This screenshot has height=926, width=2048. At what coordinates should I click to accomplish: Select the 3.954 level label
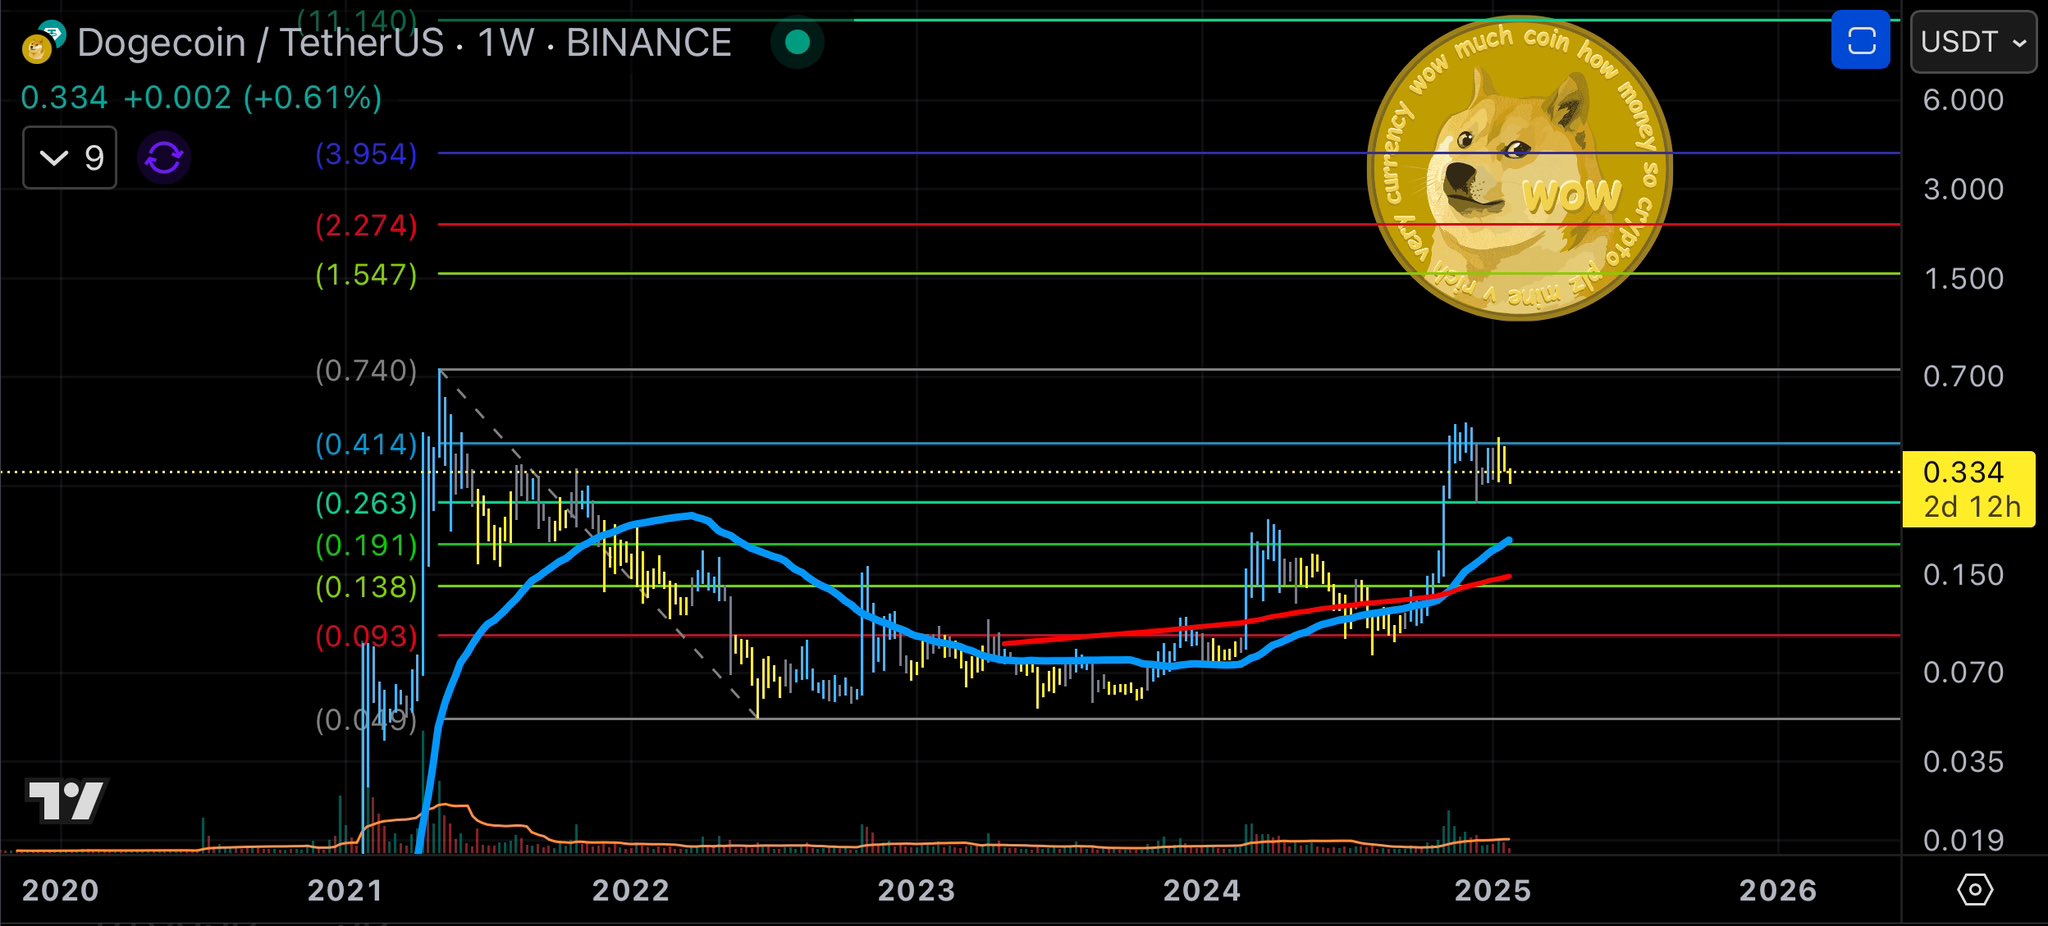click(x=366, y=154)
